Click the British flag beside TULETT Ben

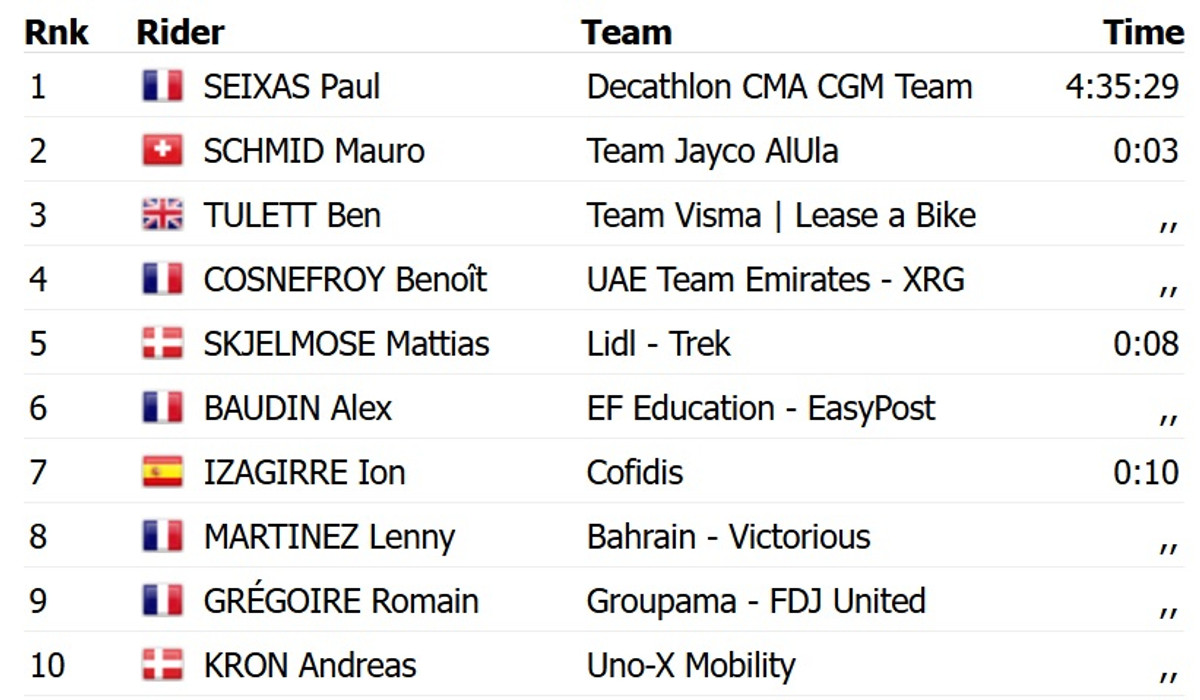pyautogui.click(x=162, y=215)
